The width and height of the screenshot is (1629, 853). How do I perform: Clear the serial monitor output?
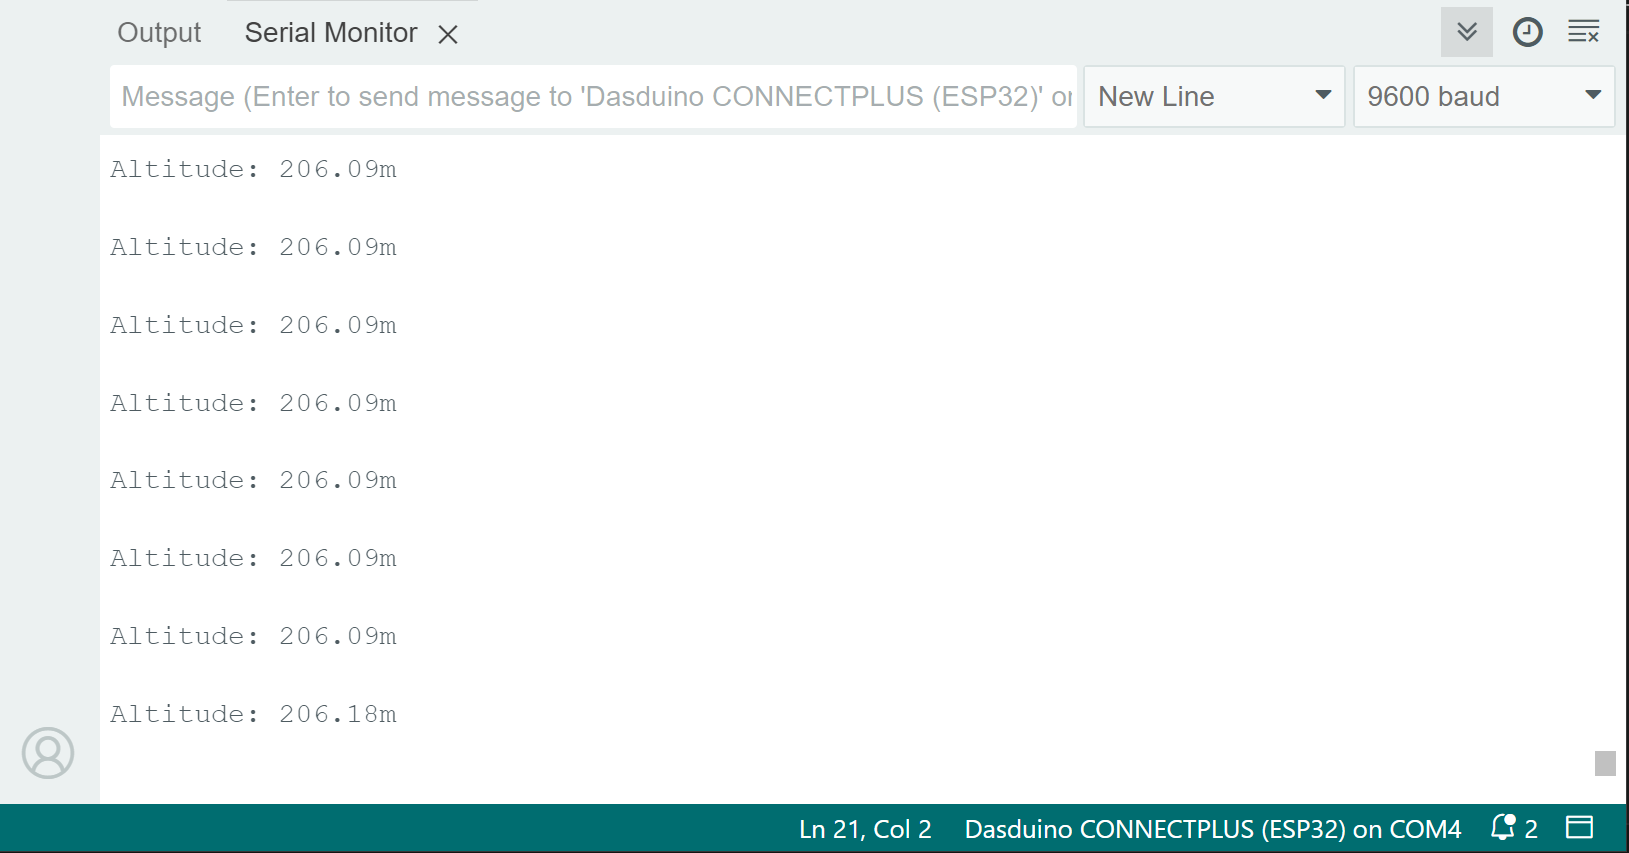[x=1583, y=32]
